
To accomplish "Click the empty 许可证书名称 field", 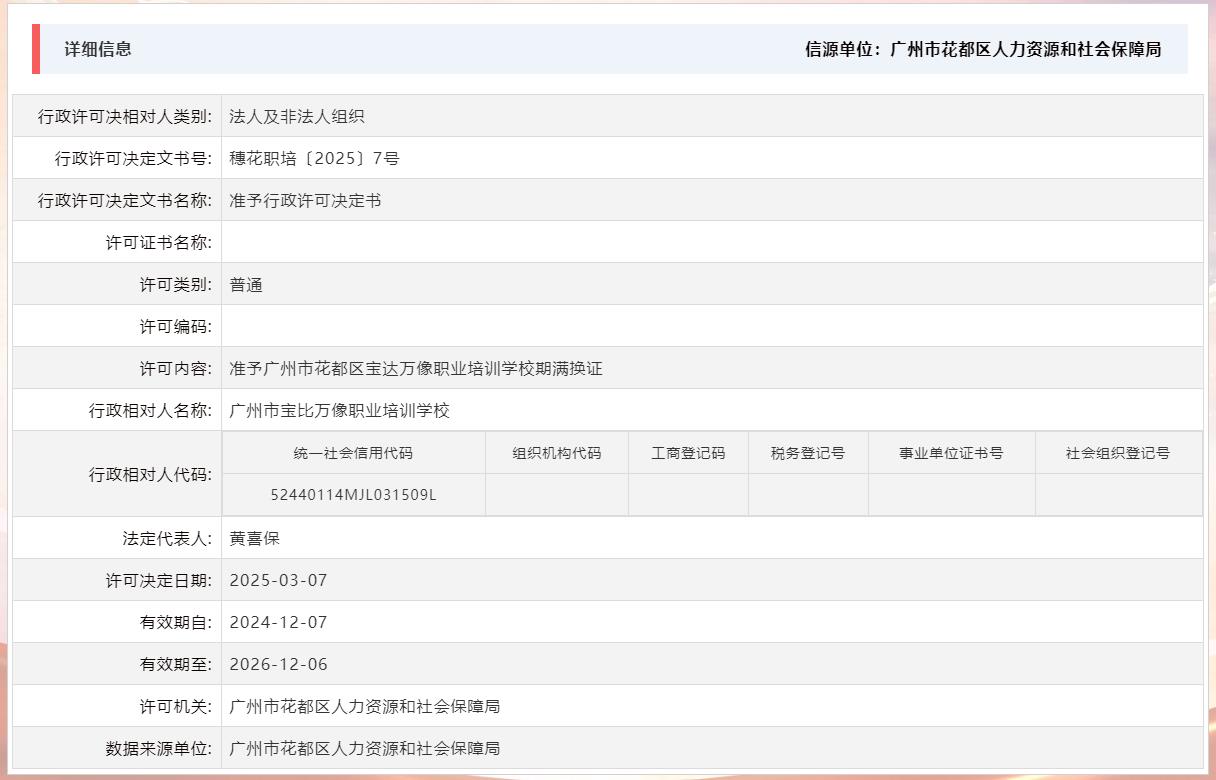I will click(400, 241).
